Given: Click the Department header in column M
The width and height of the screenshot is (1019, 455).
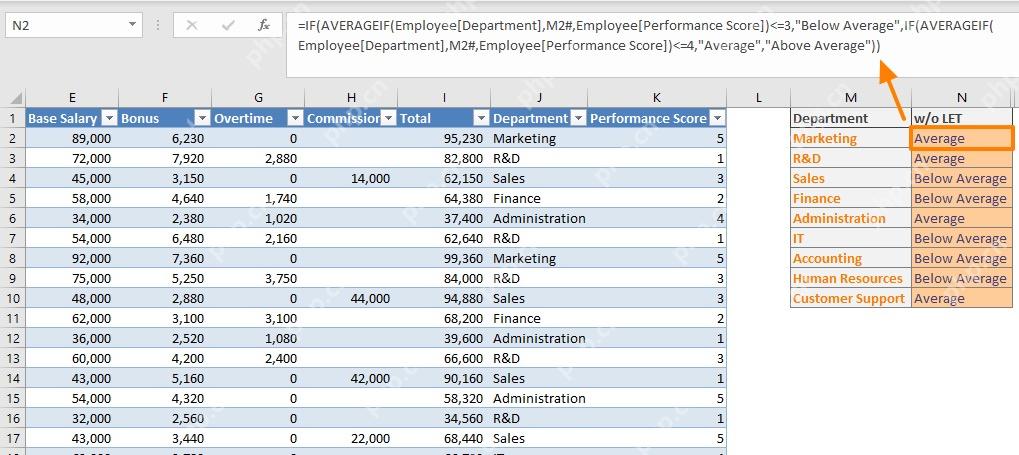Looking at the screenshot, I should [851, 118].
